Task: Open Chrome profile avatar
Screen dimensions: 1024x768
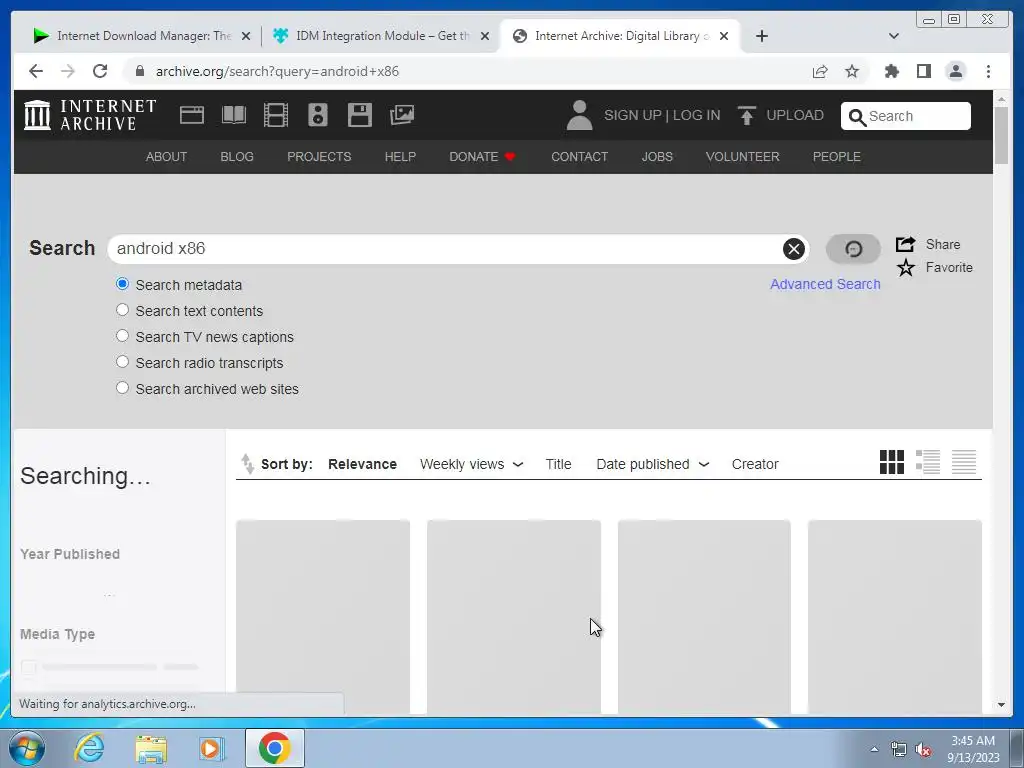Action: [955, 71]
